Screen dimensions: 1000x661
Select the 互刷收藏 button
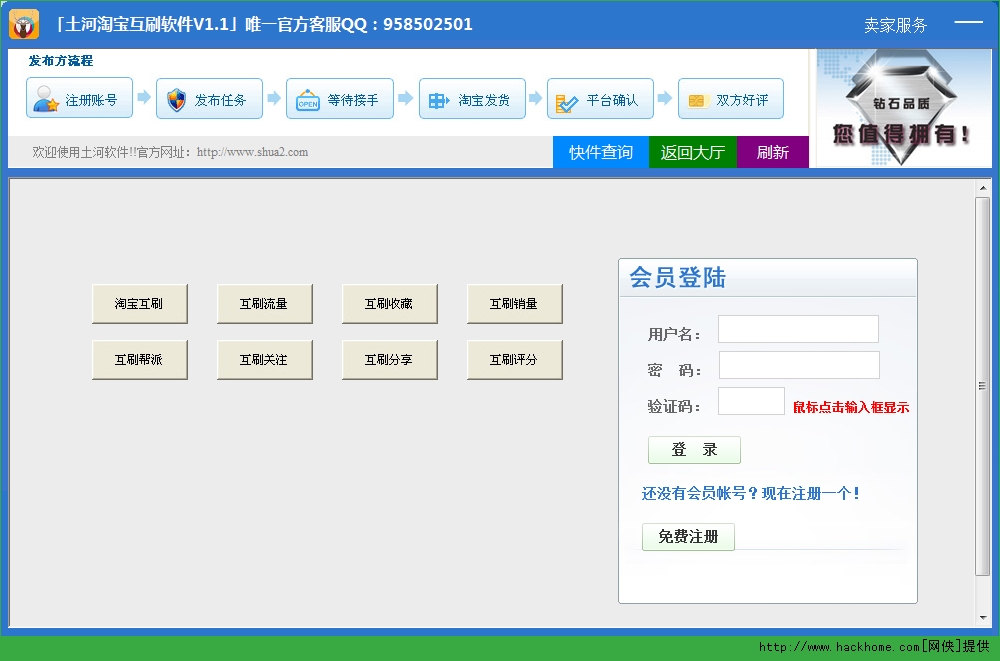tap(390, 304)
